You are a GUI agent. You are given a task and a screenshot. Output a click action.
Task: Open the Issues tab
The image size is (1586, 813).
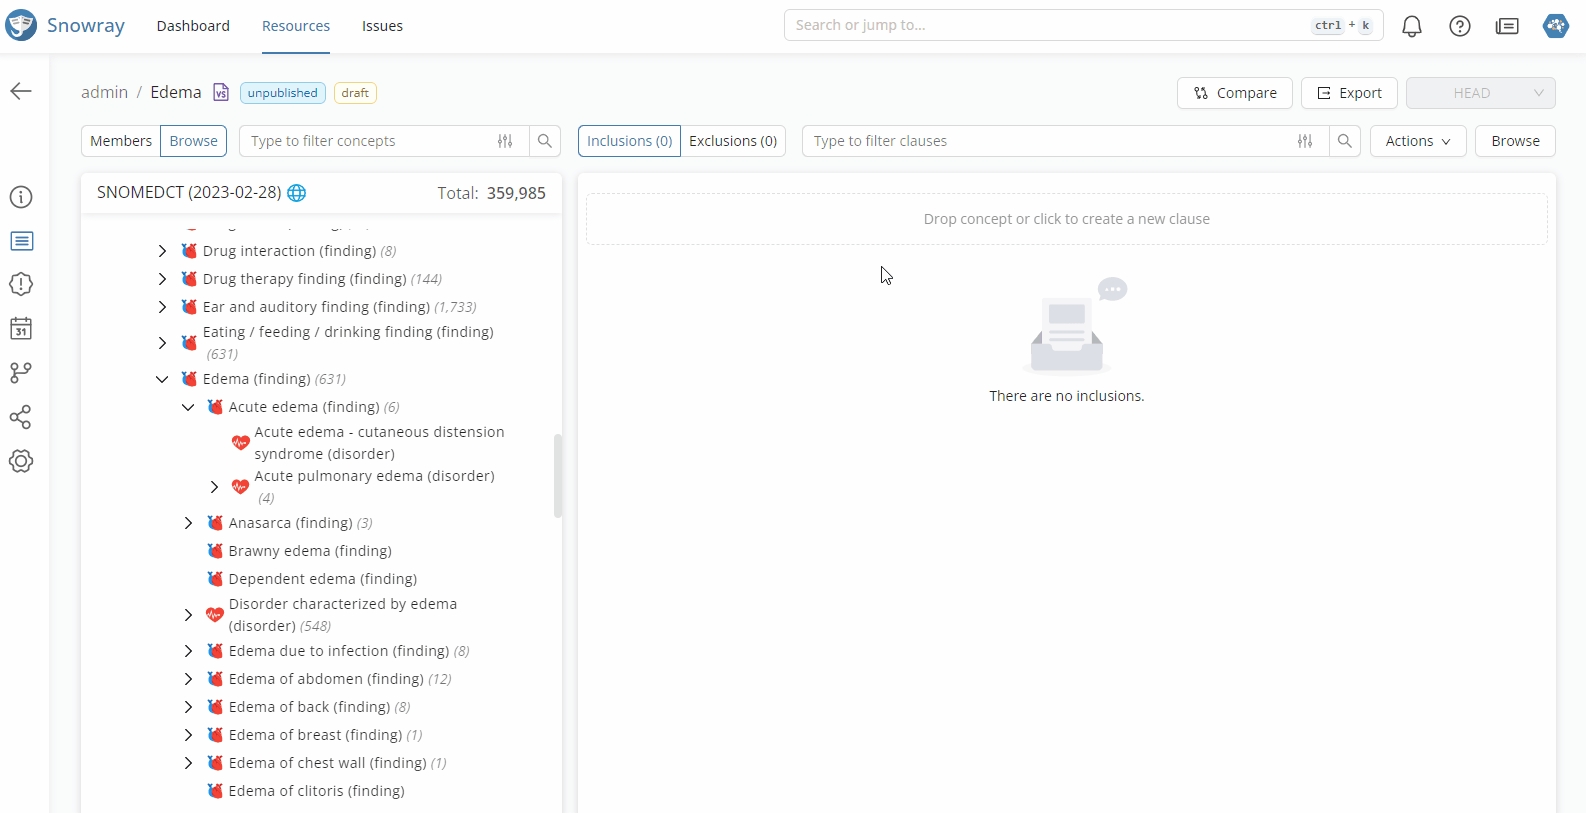pos(382,26)
